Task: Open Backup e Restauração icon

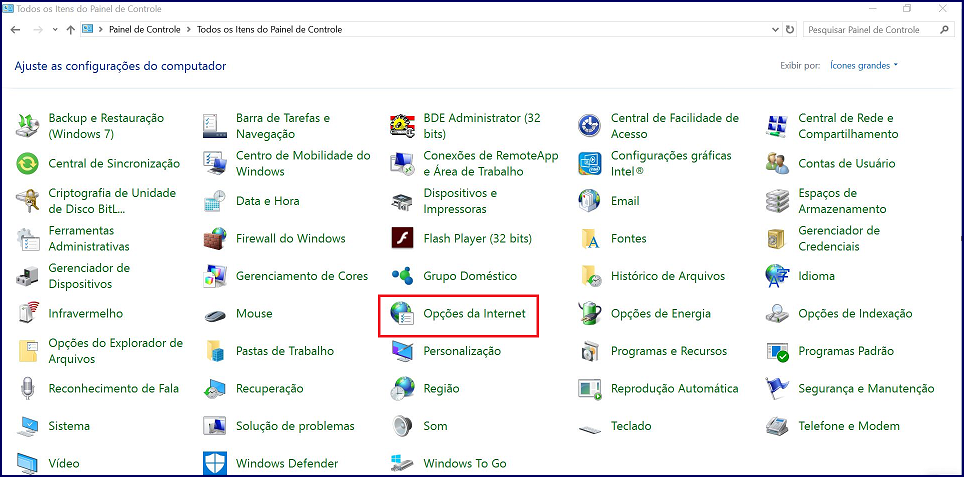Action: pos(28,126)
